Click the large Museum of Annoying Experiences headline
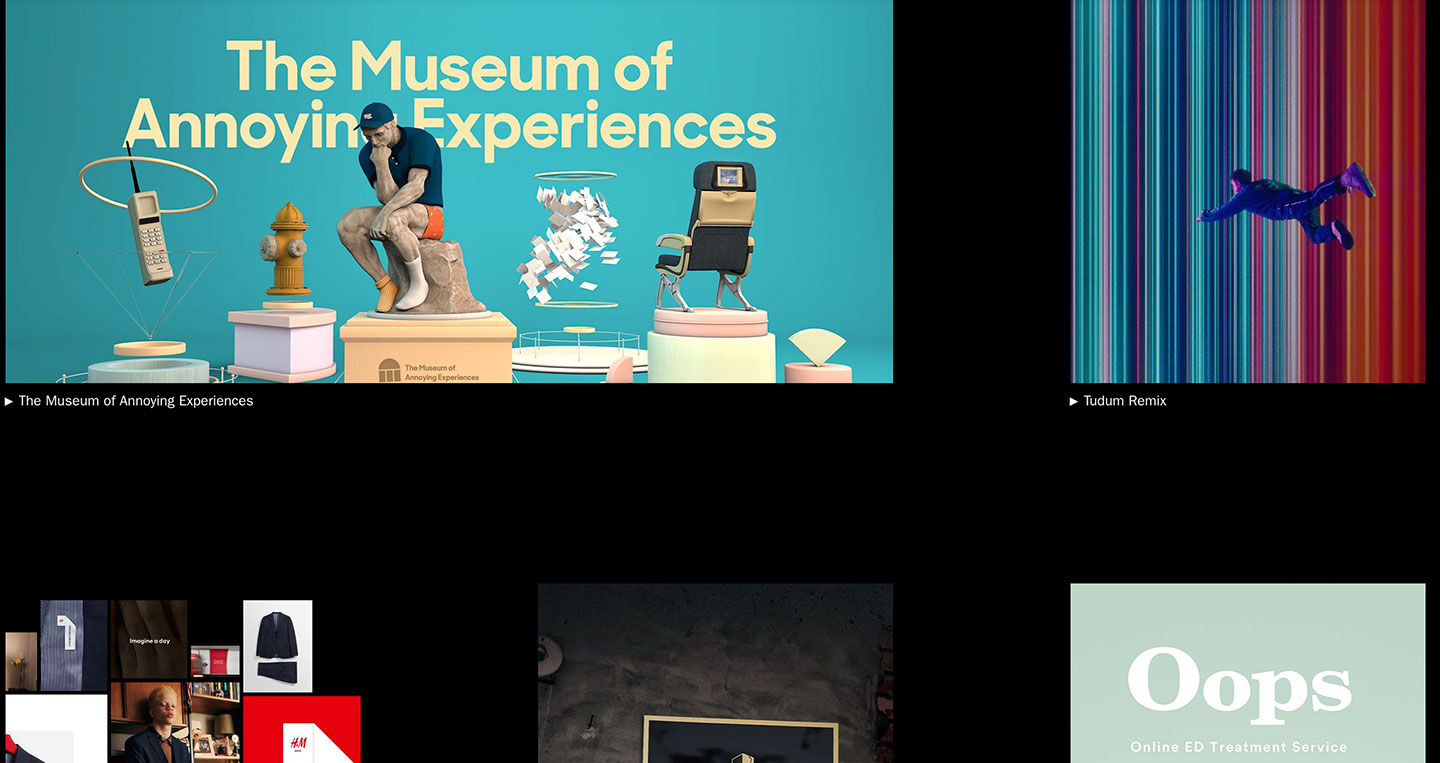The height and width of the screenshot is (763, 1440). 449,98
